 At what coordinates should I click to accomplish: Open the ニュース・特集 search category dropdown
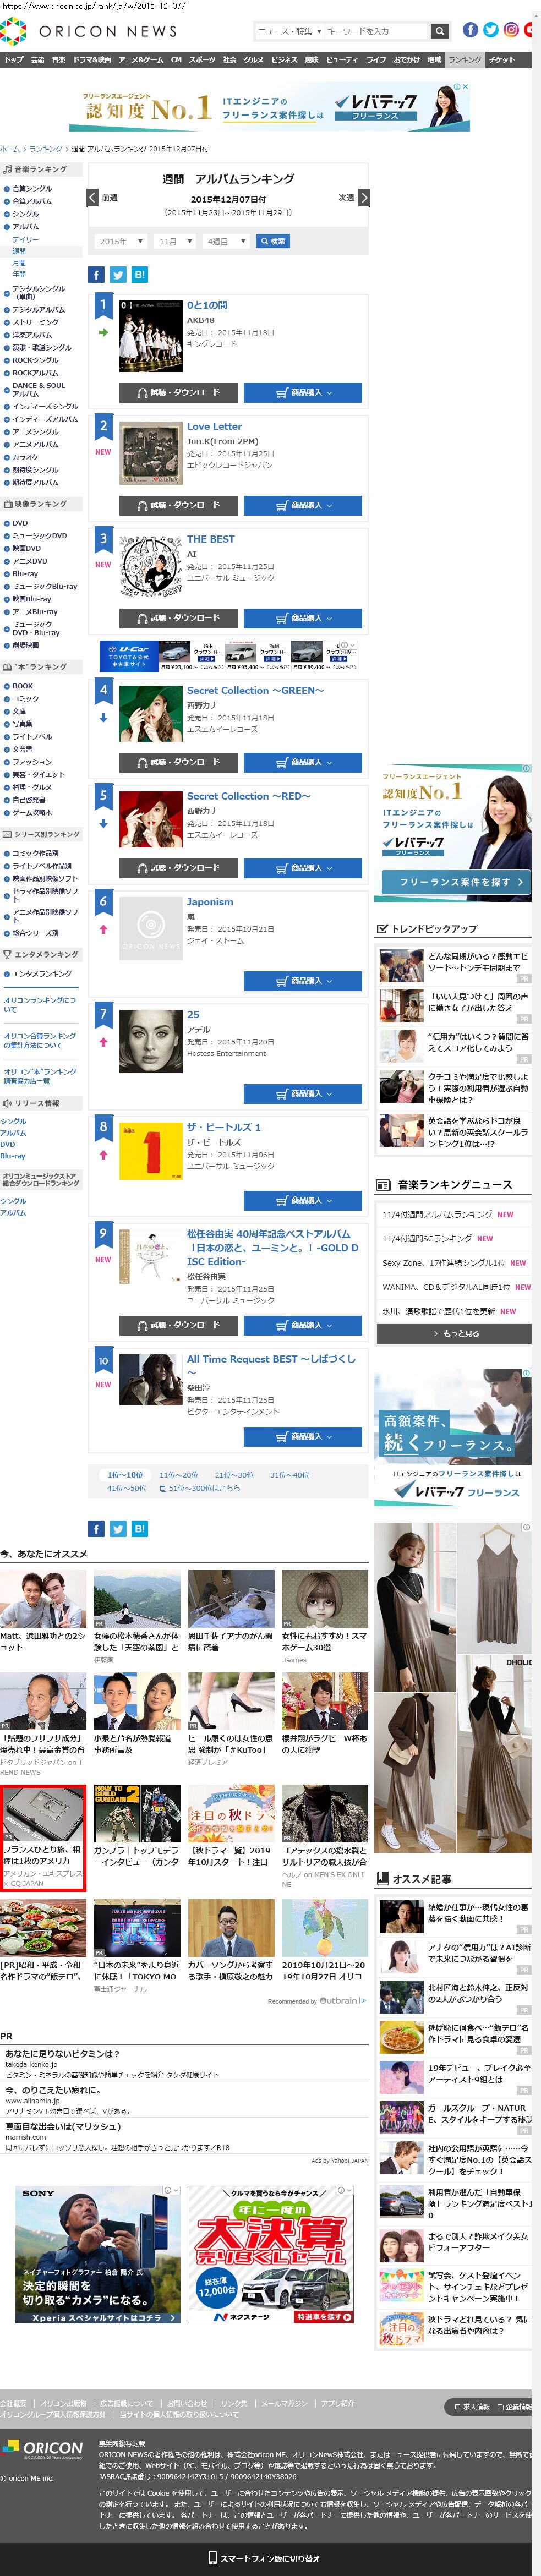[x=289, y=31]
